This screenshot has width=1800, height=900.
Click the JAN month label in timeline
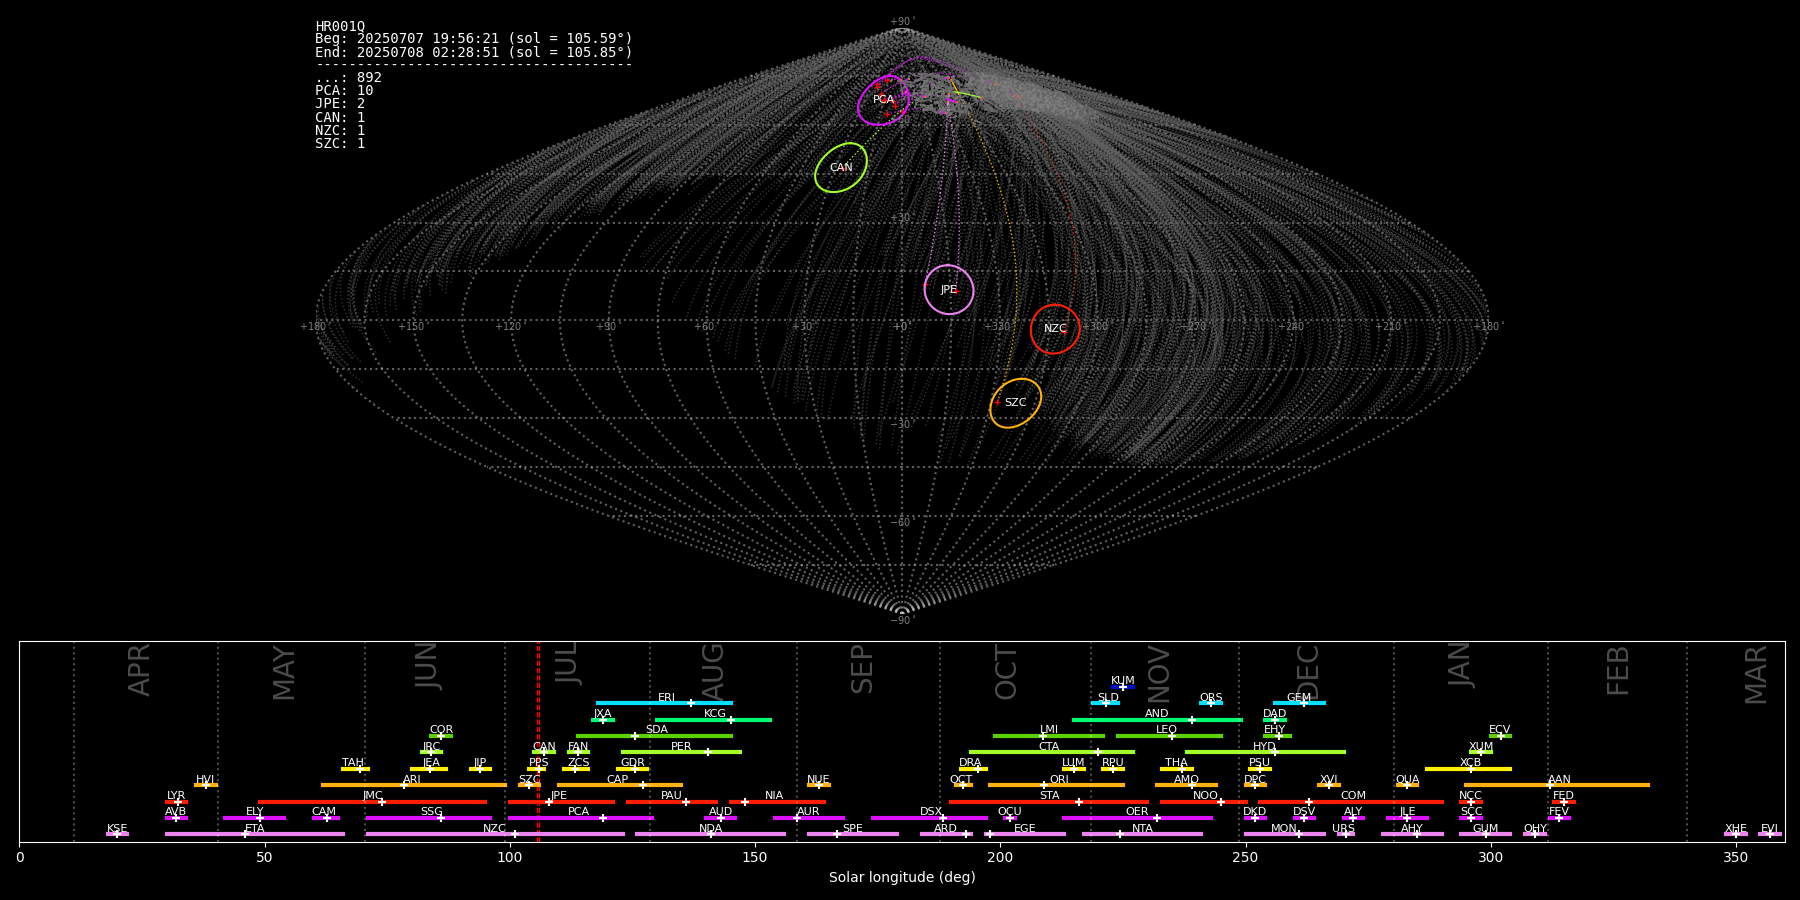pos(1460,665)
